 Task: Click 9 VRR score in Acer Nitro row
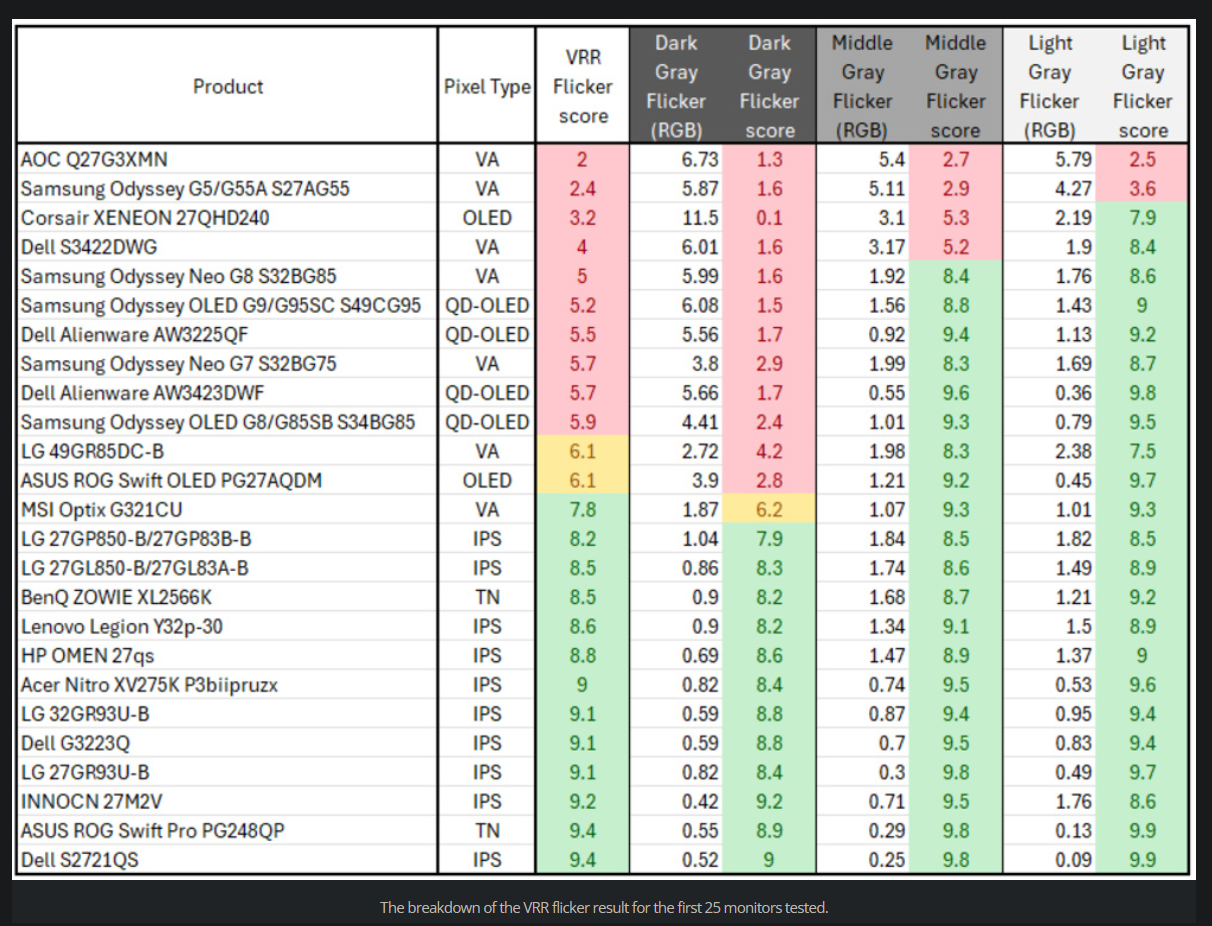tap(583, 685)
